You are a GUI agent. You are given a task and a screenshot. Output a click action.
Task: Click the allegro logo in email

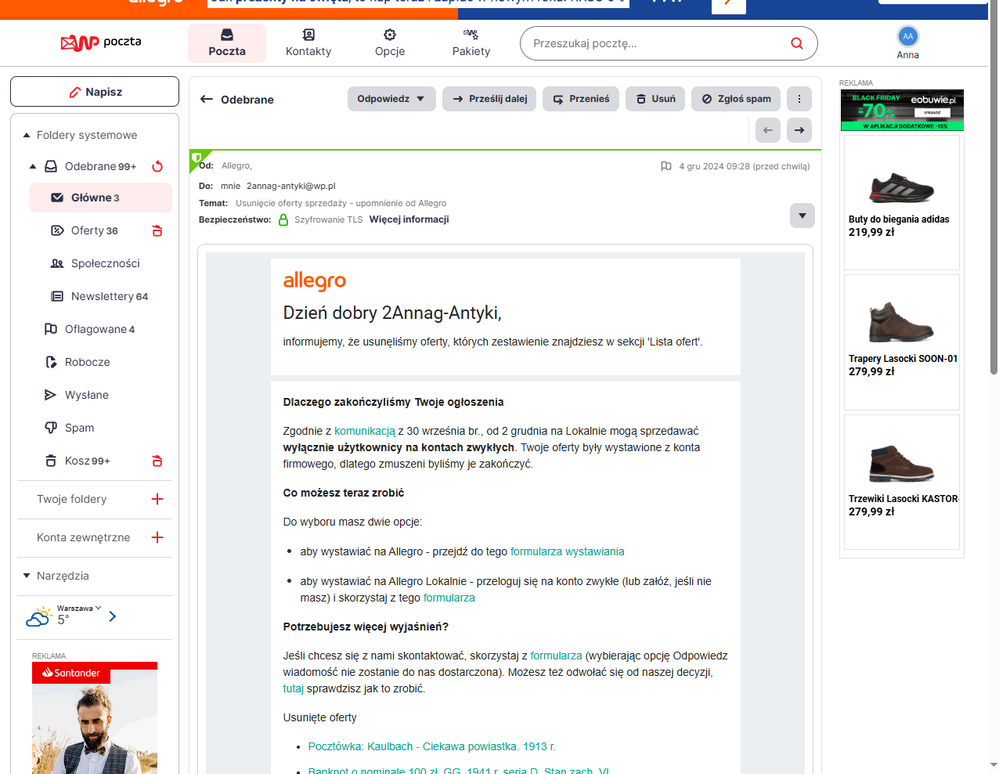tap(315, 280)
